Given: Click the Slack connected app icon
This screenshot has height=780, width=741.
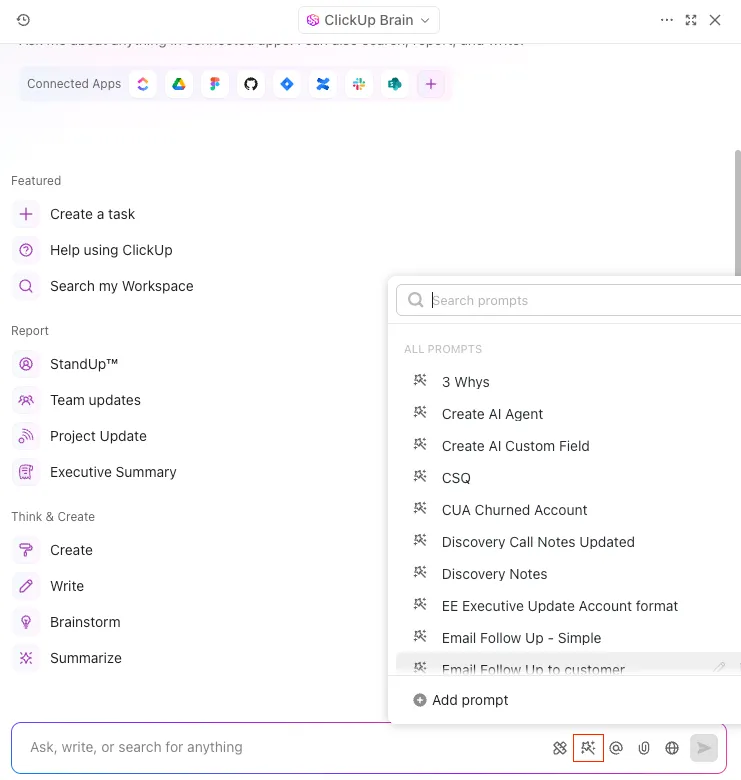Looking at the screenshot, I should [x=359, y=84].
